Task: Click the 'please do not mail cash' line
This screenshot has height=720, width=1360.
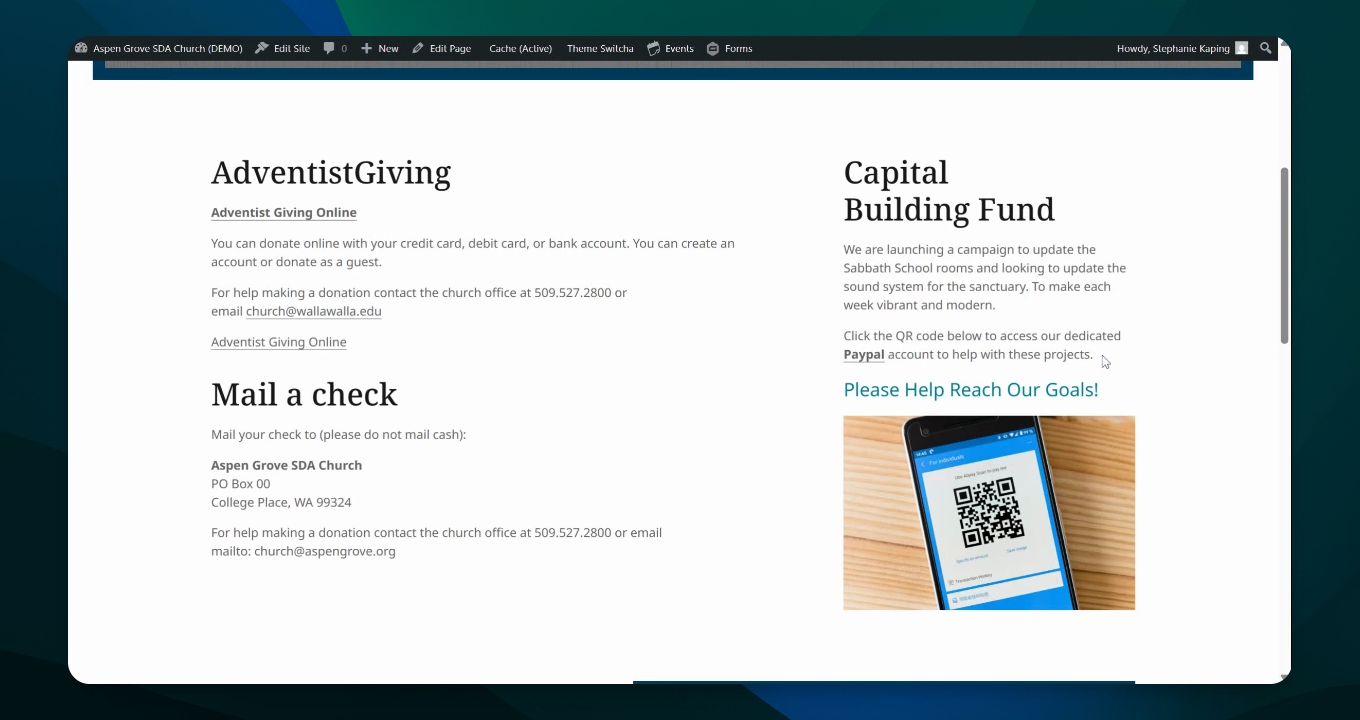Action: (x=339, y=434)
